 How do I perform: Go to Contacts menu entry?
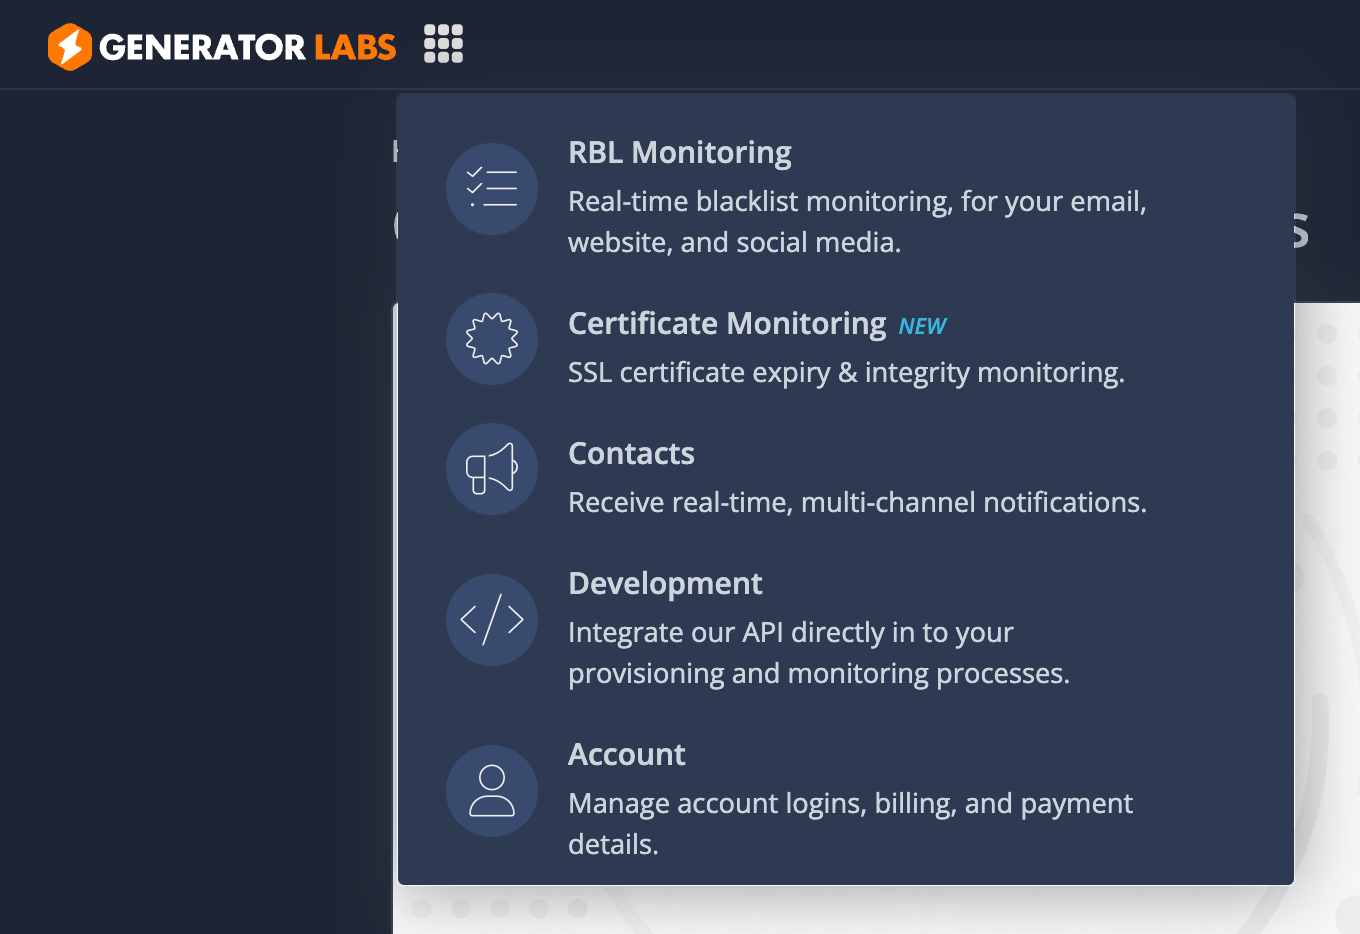click(x=631, y=454)
